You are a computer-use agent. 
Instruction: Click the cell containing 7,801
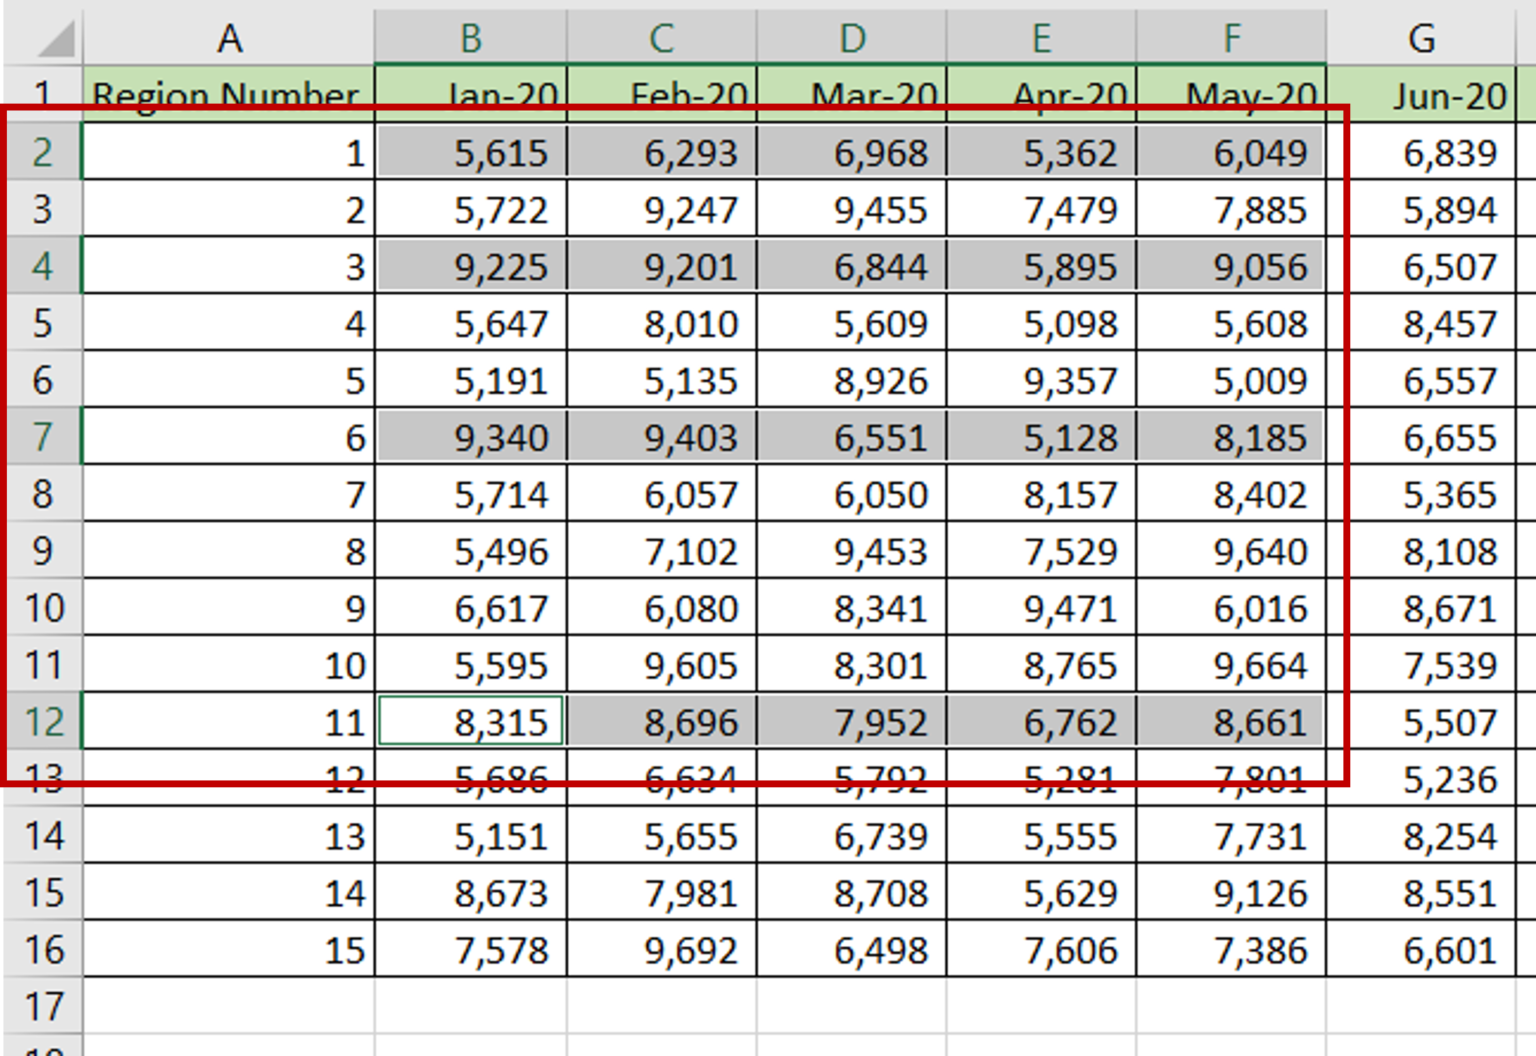1231,779
